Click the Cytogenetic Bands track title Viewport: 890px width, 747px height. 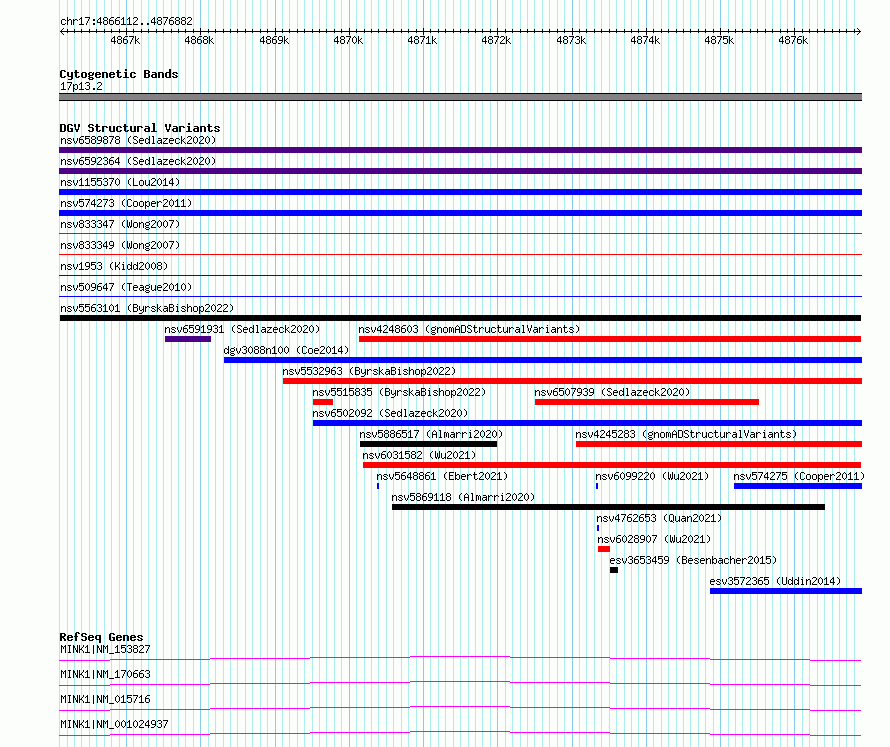pos(119,74)
